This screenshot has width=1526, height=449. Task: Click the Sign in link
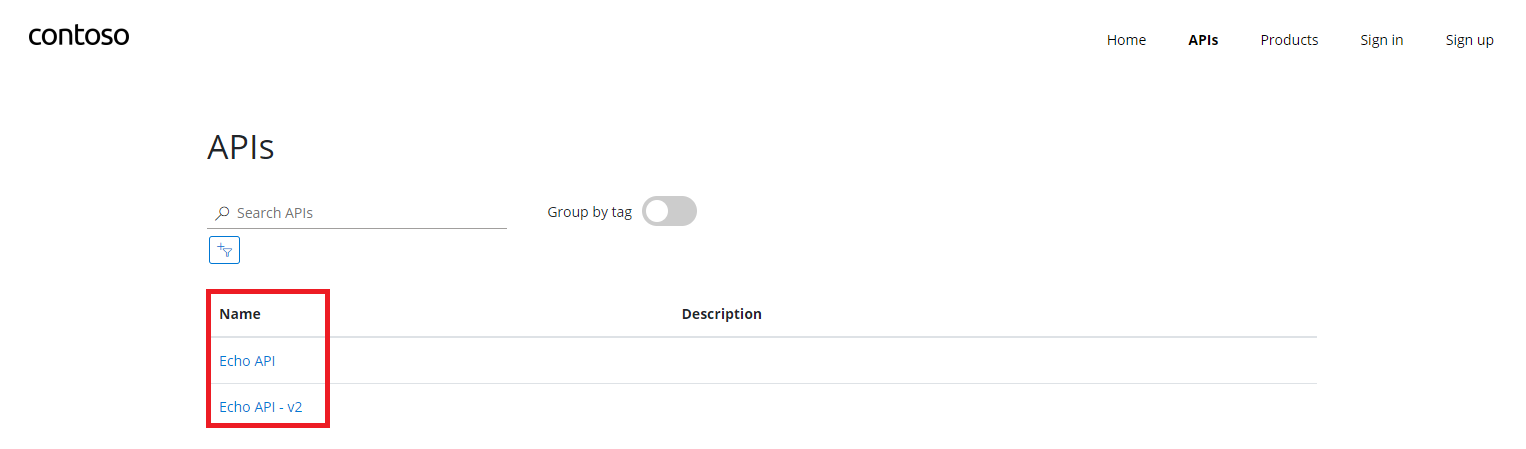(1381, 40)
